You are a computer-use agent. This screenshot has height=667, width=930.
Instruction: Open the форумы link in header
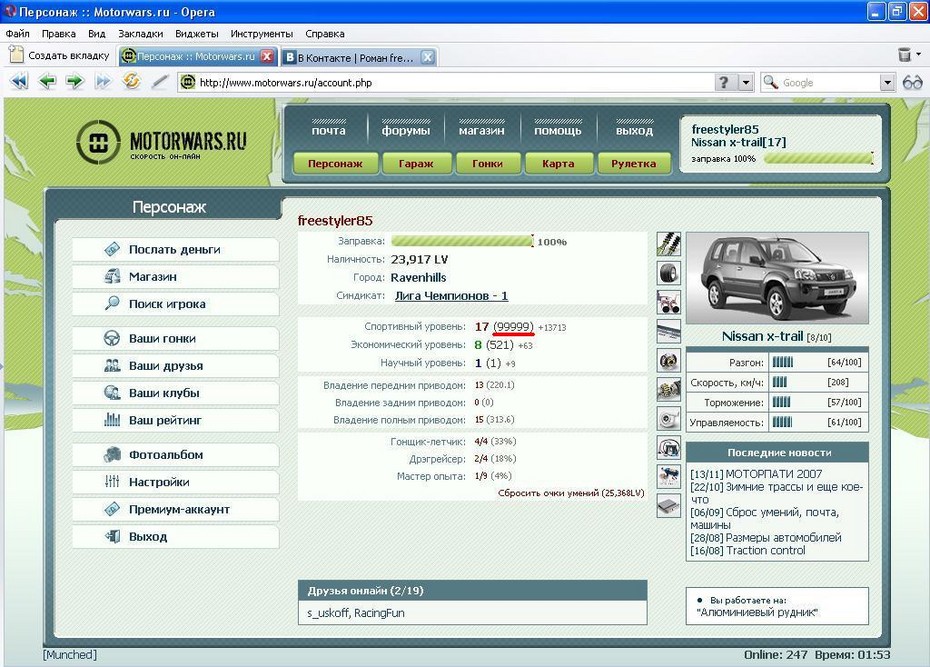tap(406, 130)
